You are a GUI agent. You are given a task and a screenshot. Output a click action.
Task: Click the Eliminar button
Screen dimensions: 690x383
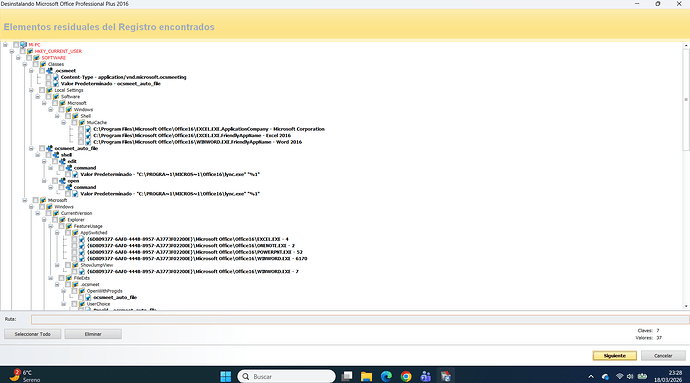coord(93,334)
